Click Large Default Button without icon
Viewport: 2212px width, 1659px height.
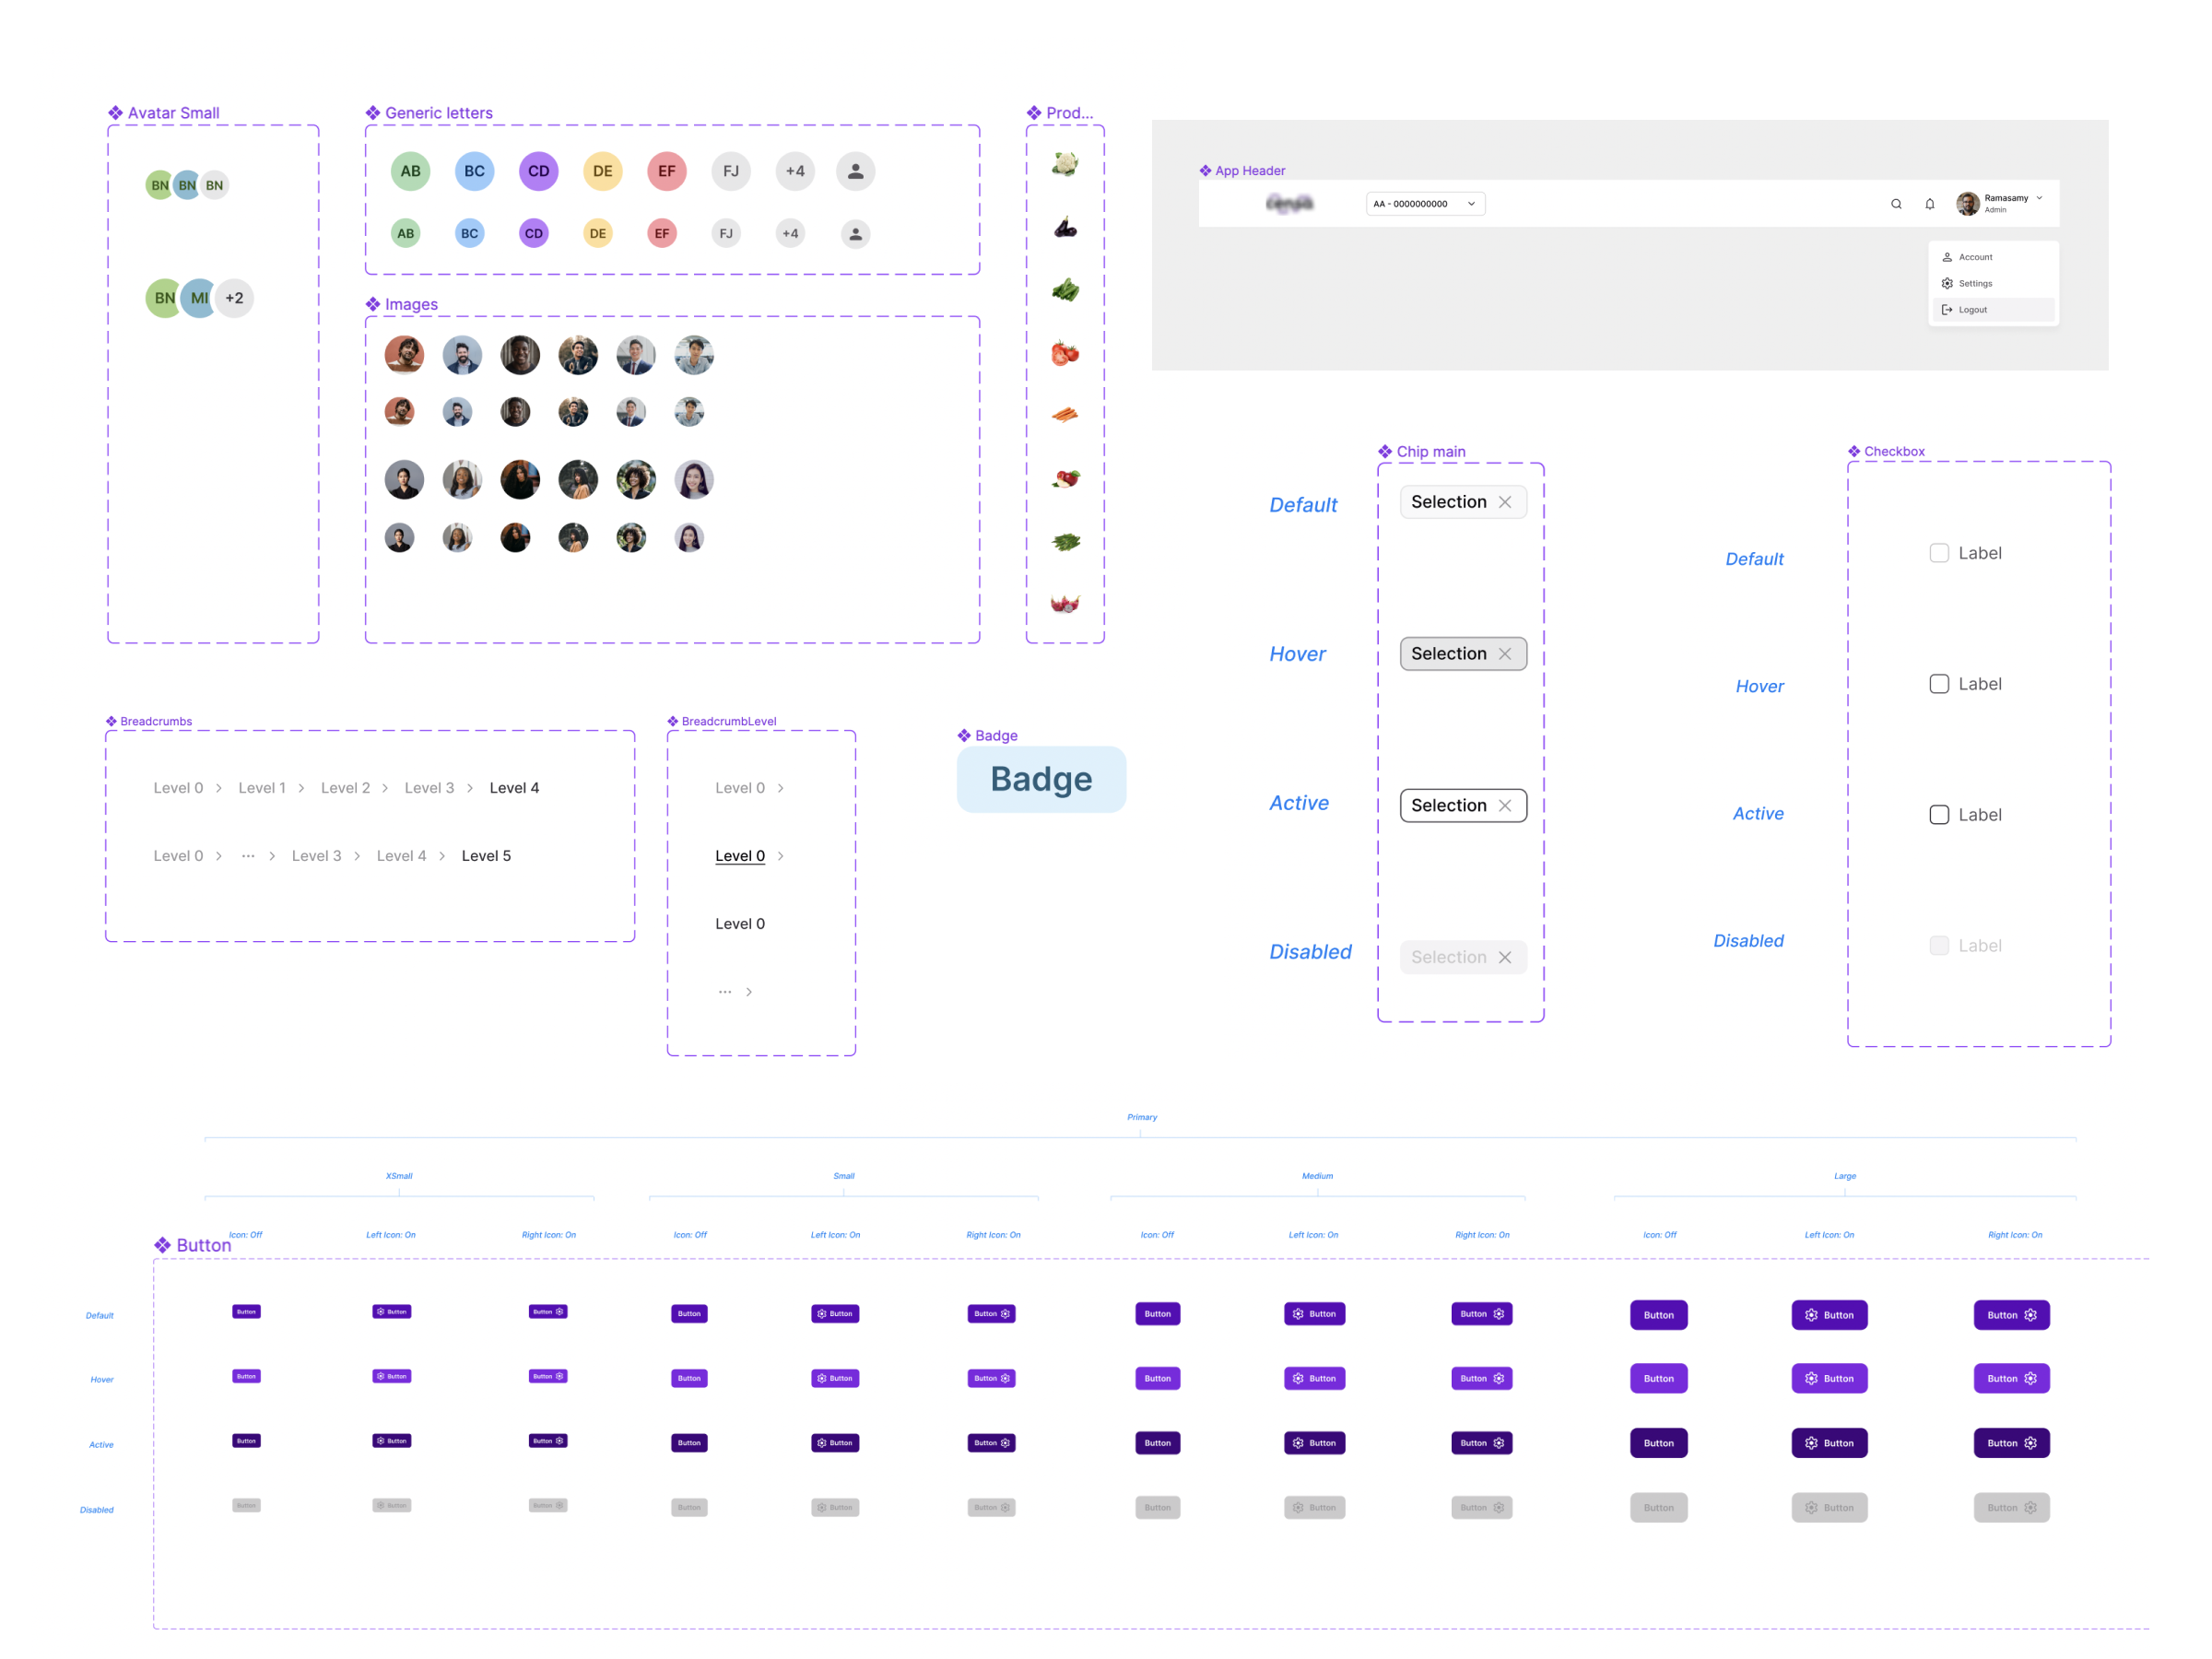[x=1658, y=1315]
